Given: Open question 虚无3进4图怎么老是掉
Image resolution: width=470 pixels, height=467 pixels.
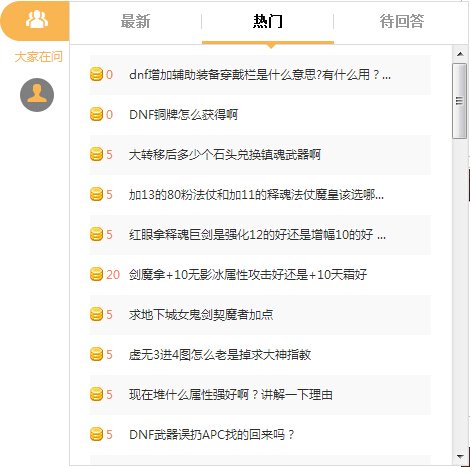Looking at the screenshot, I should pos(220,355).
